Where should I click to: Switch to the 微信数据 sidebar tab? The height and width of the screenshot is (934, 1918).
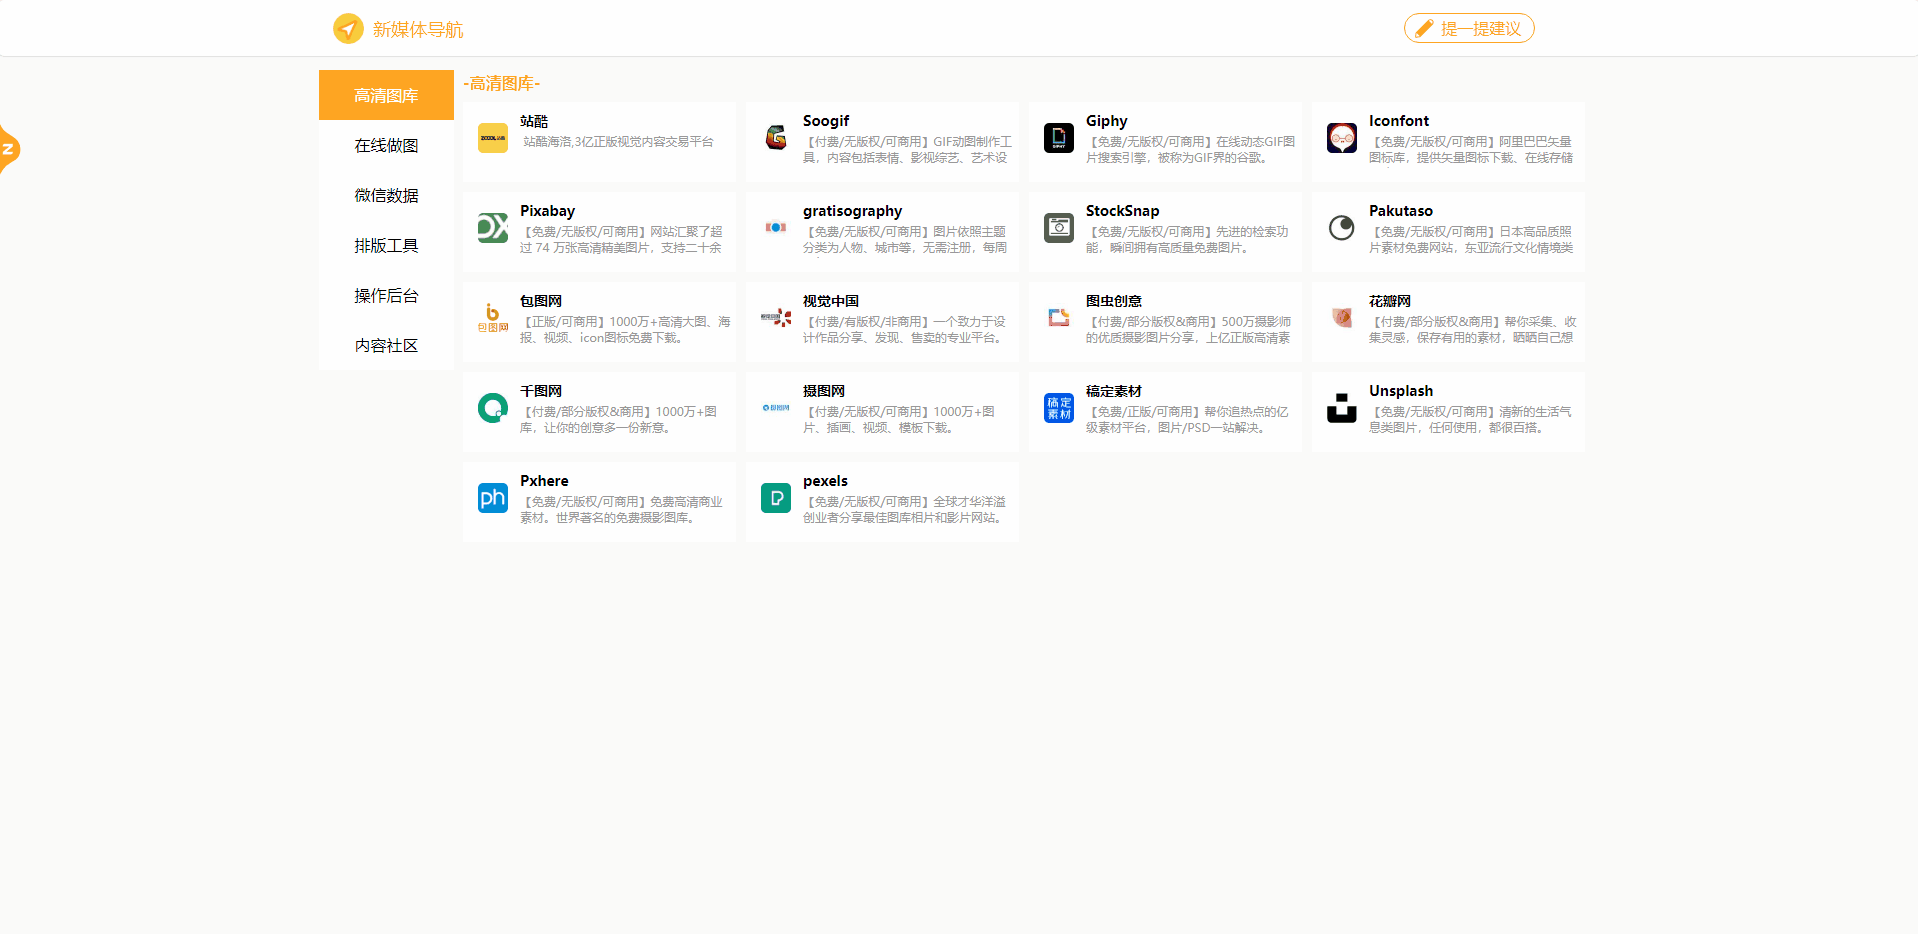386,195
